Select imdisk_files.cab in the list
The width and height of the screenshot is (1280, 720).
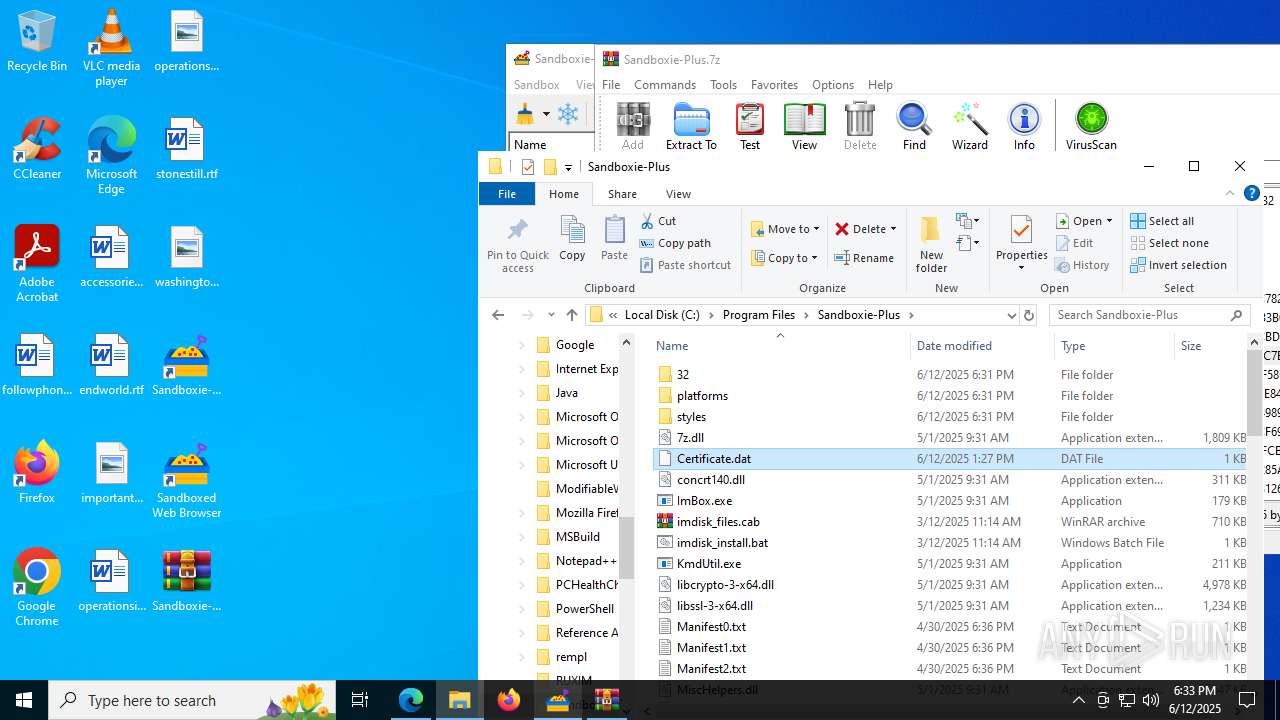[718, 522]
